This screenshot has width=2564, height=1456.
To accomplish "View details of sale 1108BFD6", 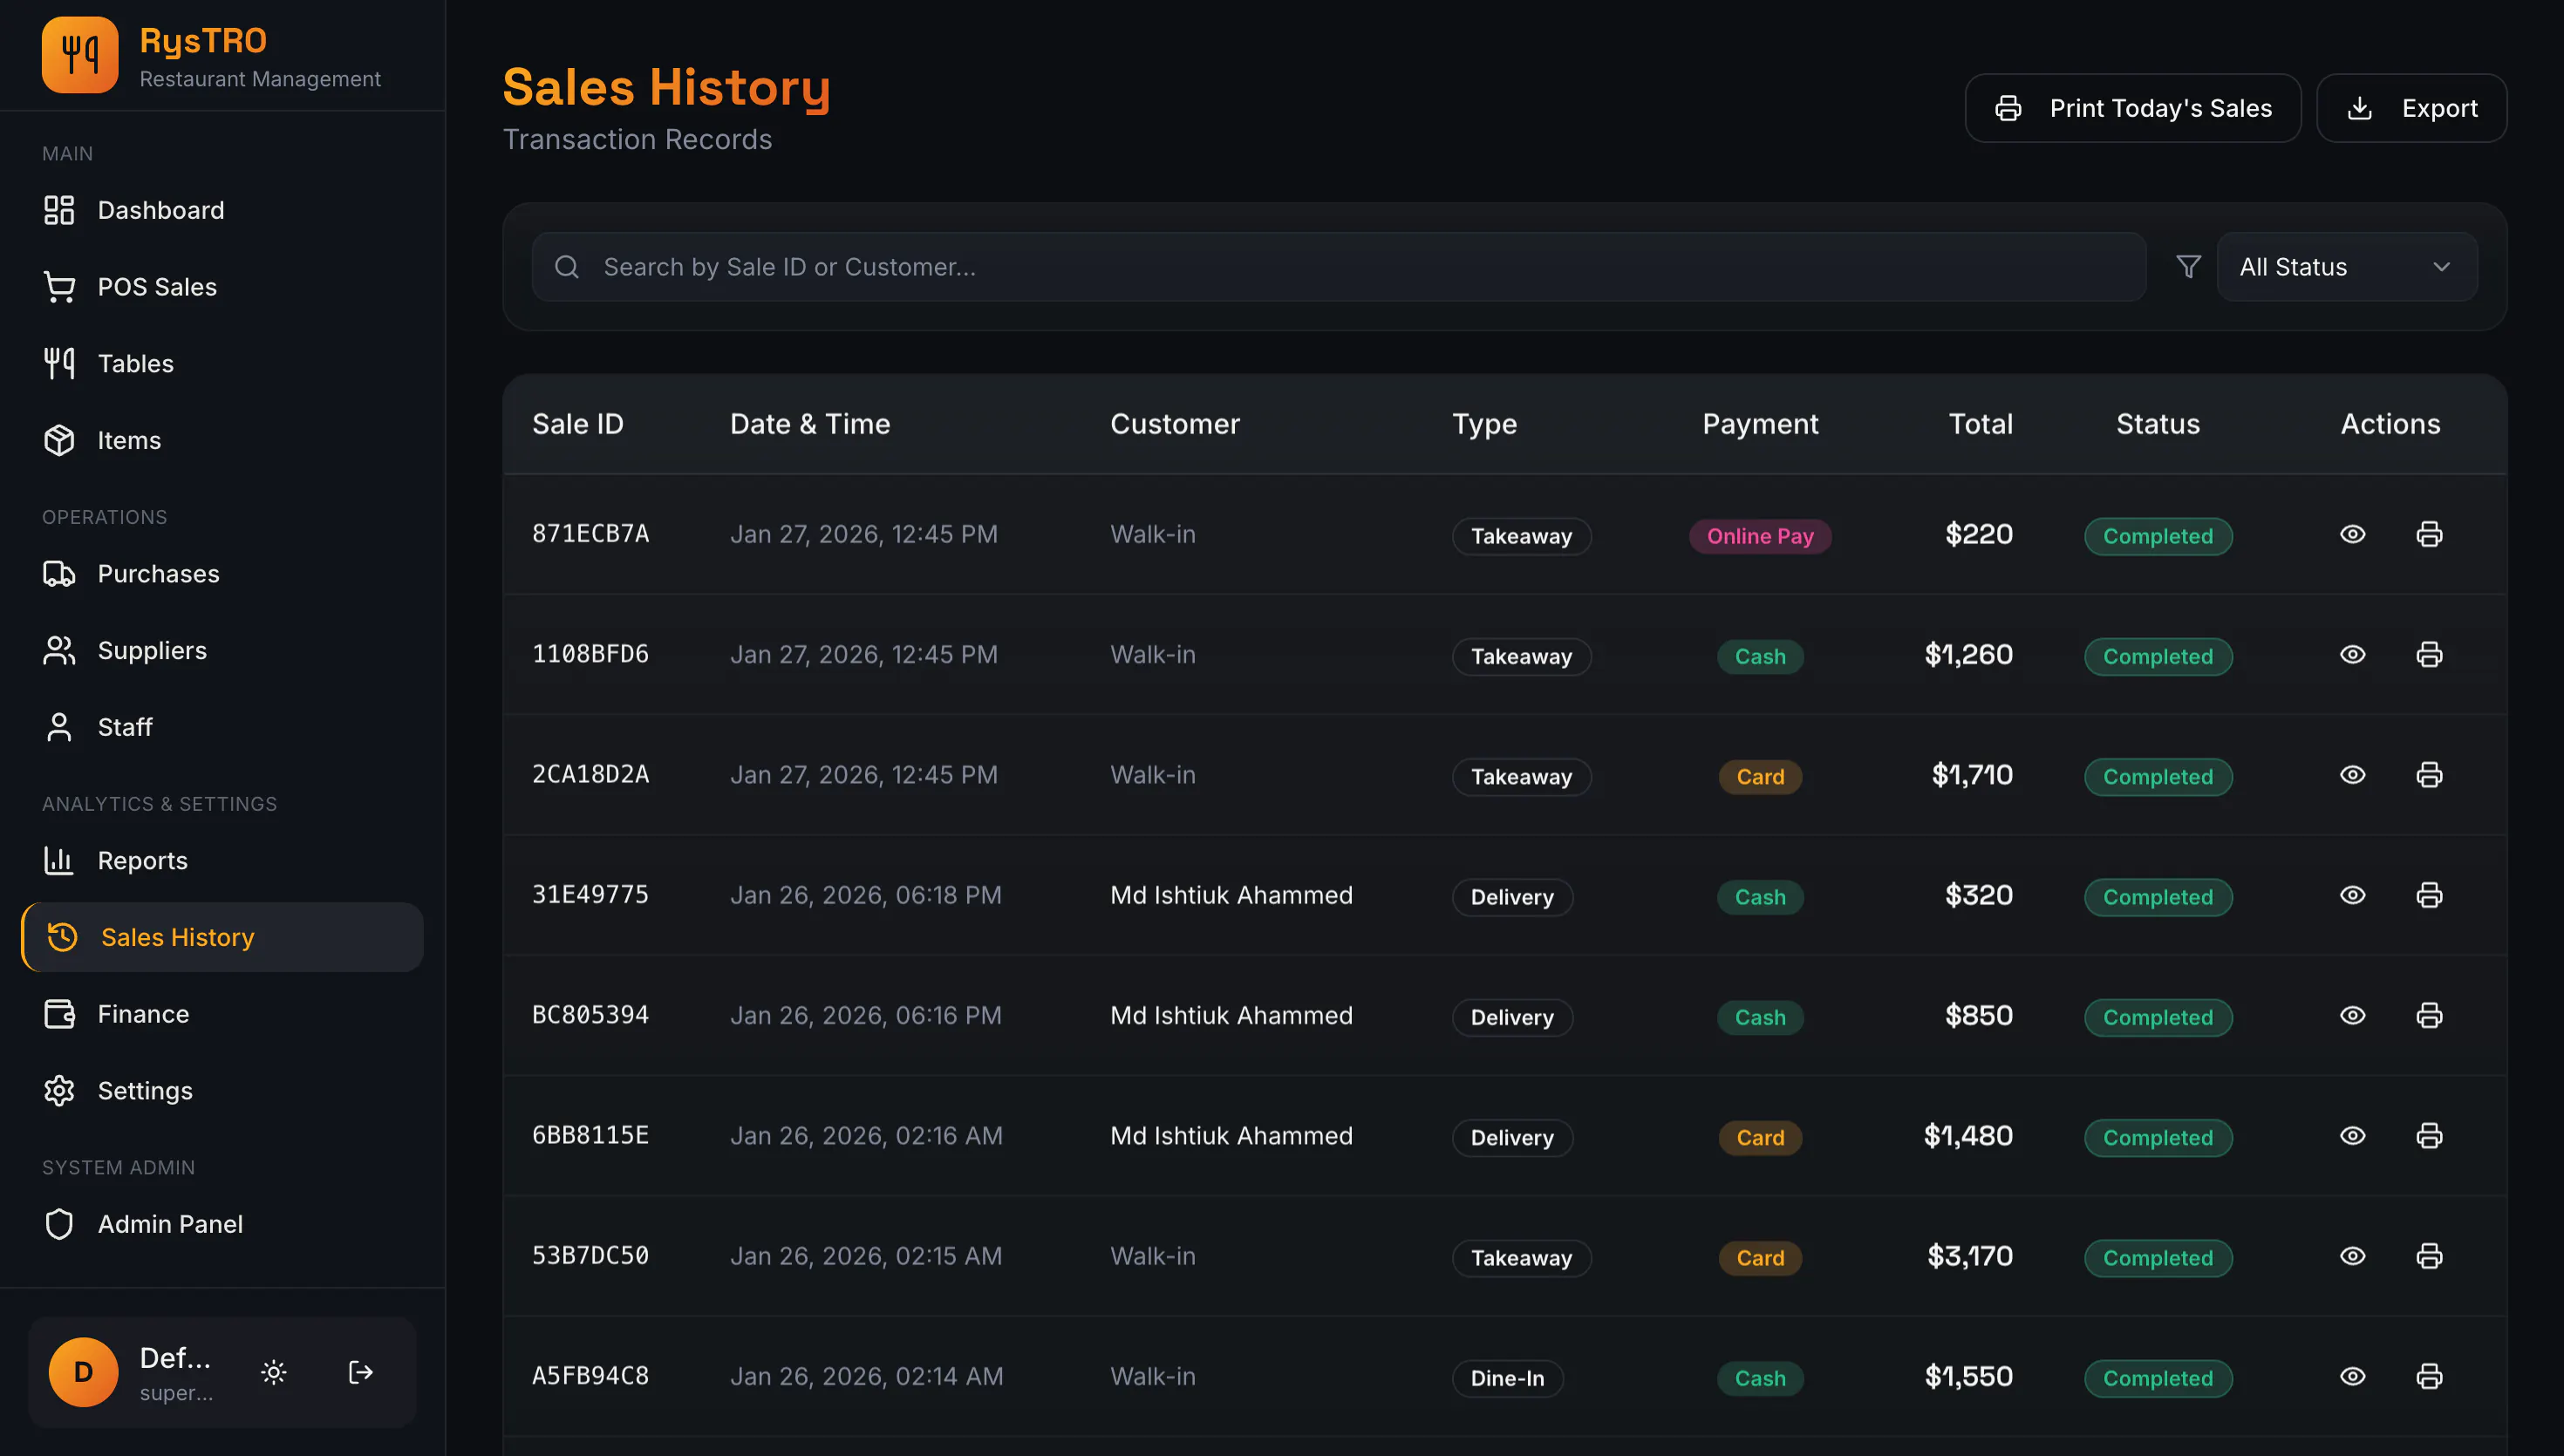I will 2353,654.
